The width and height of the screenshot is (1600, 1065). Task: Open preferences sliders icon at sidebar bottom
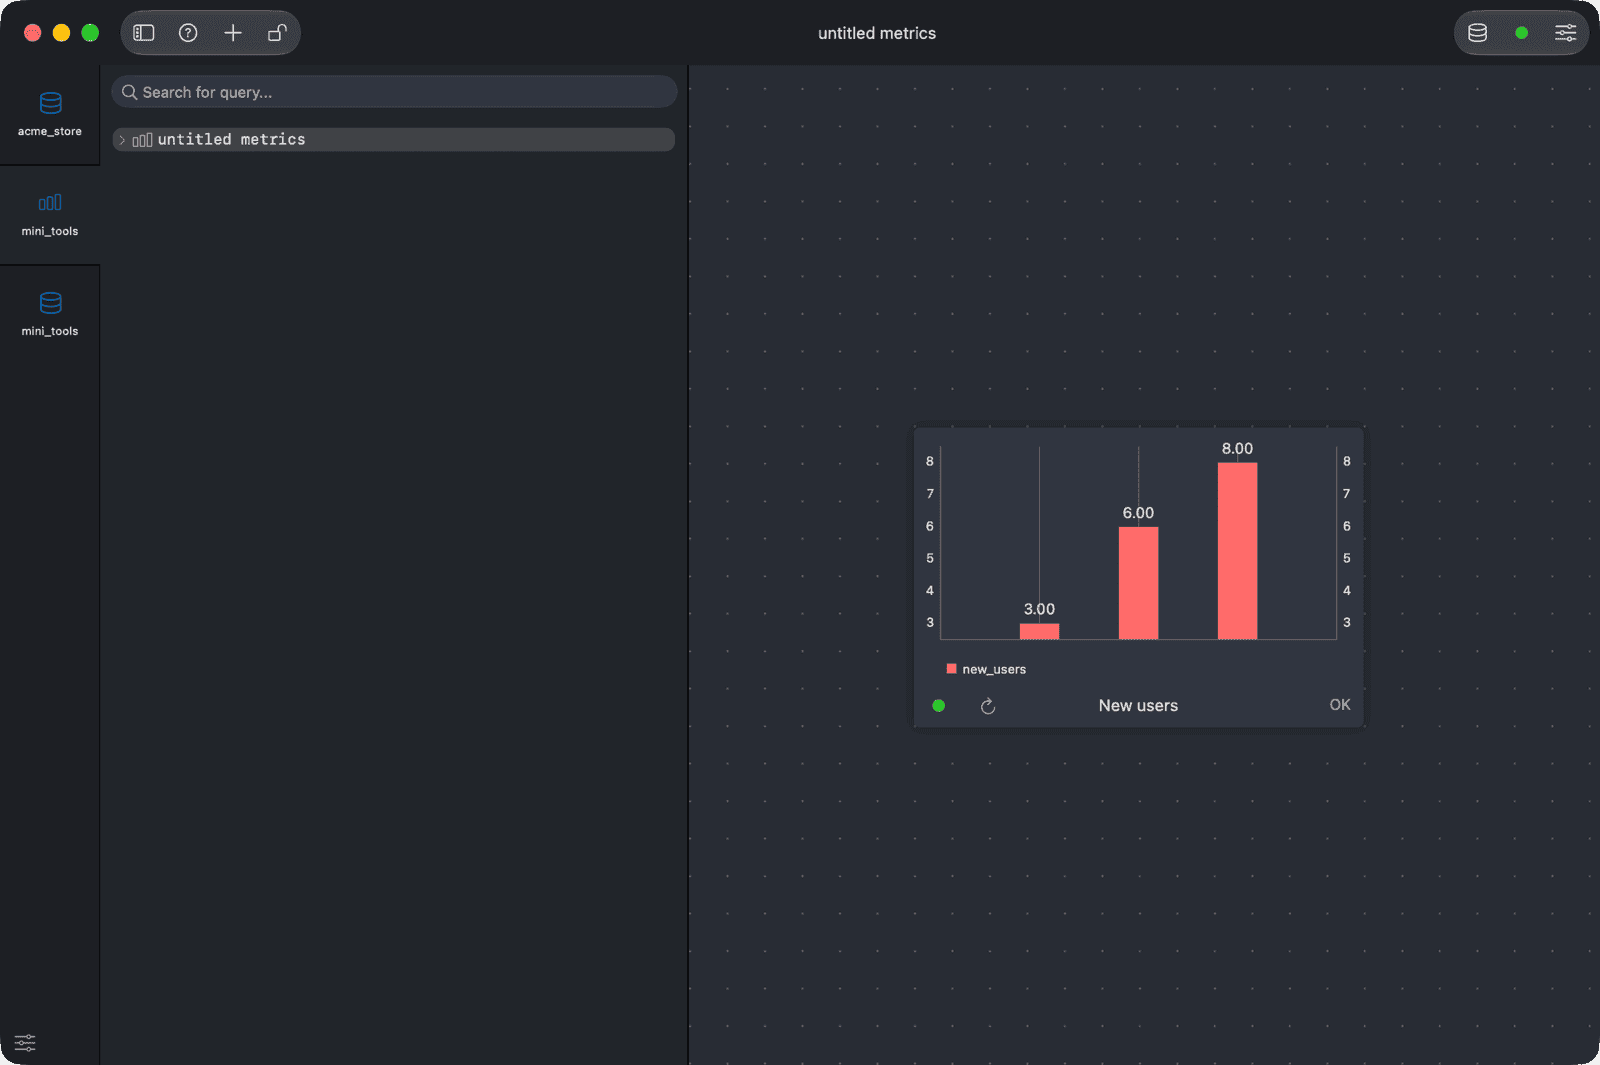[25, 1043]
